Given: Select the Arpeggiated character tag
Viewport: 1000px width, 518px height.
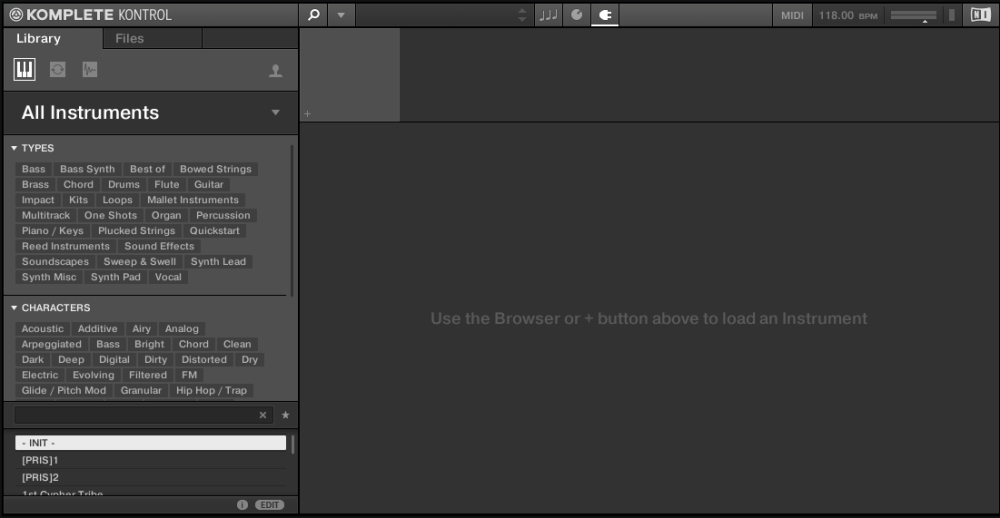Looking at the screenshot, I should coord(52,344).
